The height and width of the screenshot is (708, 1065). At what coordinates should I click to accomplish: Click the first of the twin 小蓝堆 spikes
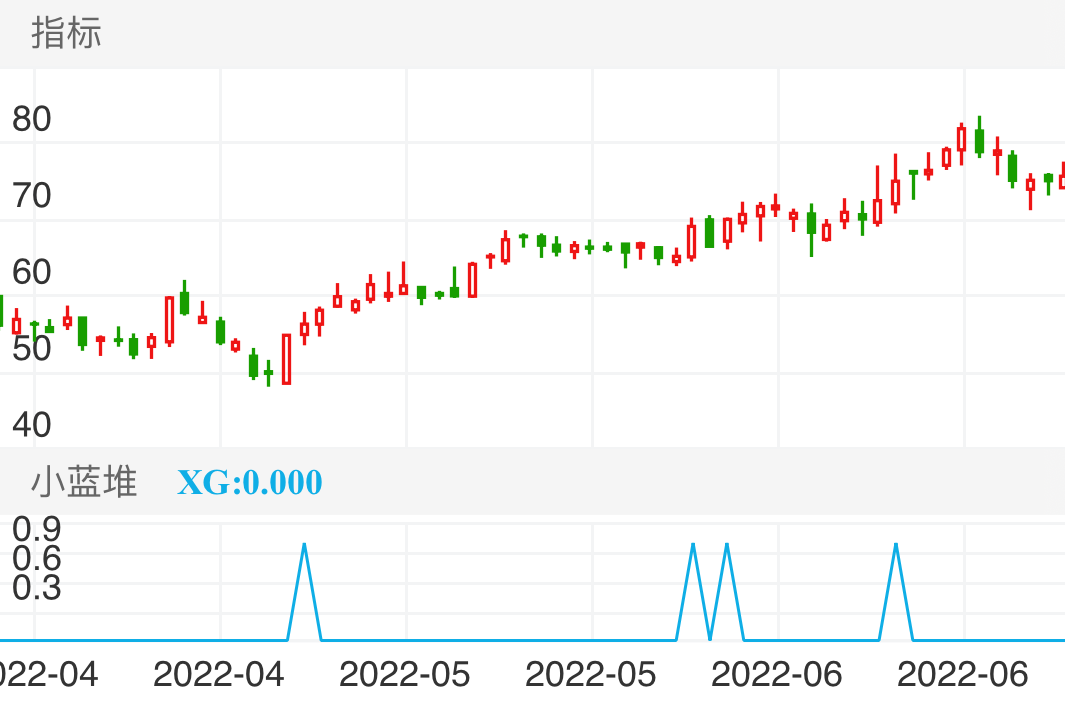693,546
